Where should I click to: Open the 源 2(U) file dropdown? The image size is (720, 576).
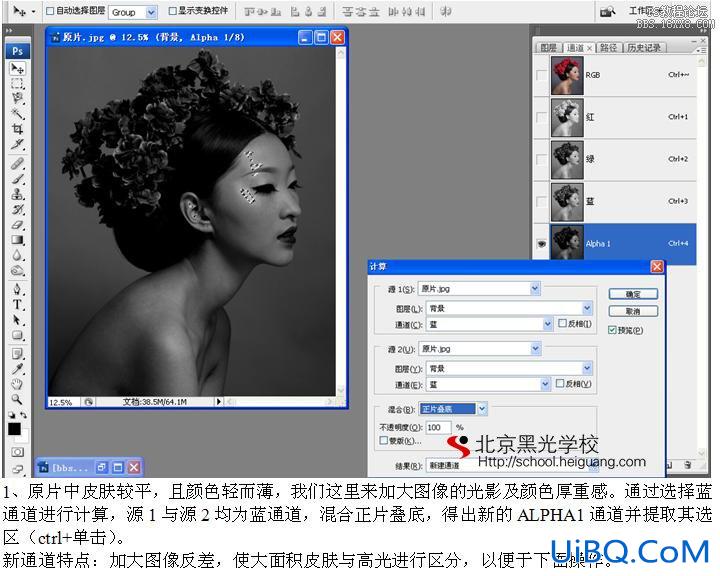point(535,349)
